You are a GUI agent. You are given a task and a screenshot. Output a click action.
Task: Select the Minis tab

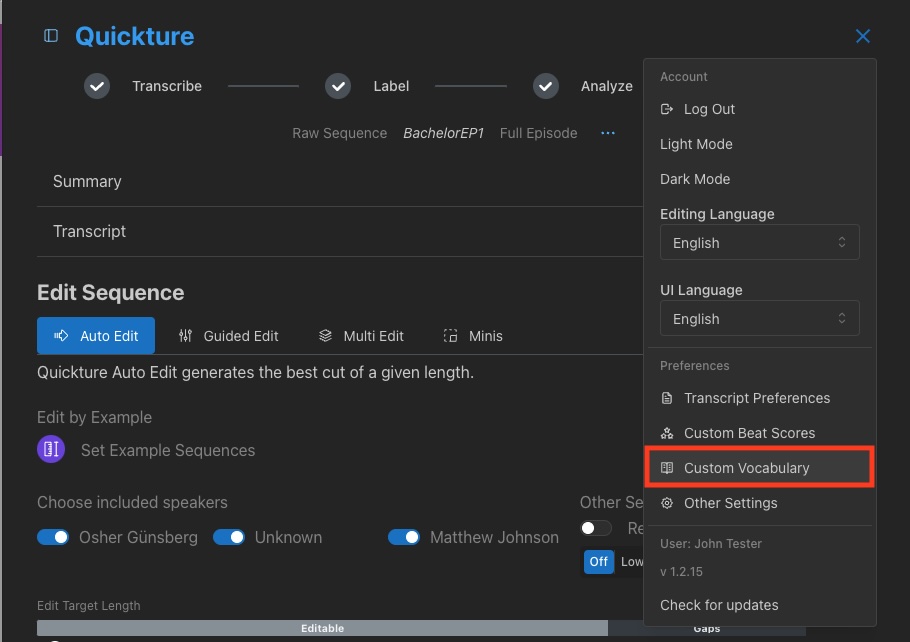point(473,336)
